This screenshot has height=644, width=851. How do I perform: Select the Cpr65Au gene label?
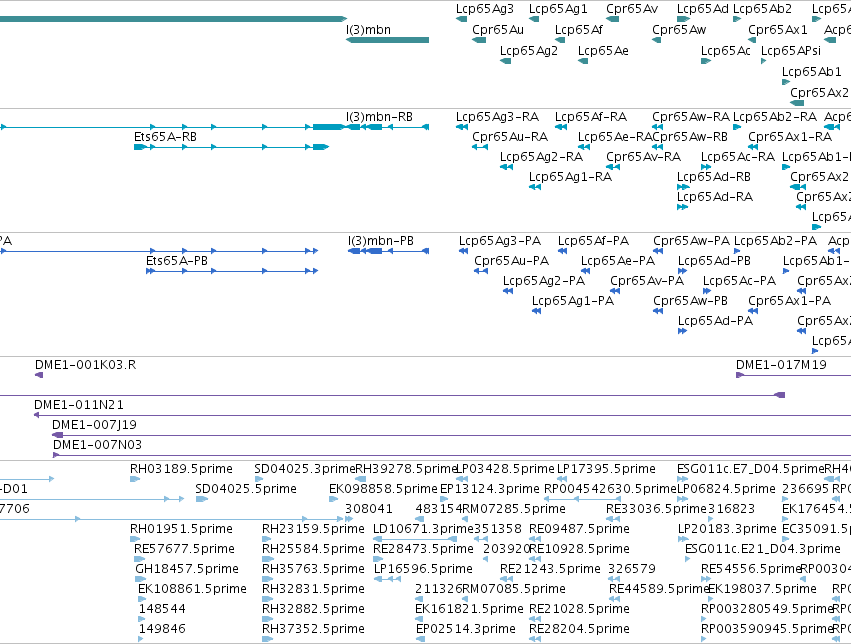coord(498,30)
